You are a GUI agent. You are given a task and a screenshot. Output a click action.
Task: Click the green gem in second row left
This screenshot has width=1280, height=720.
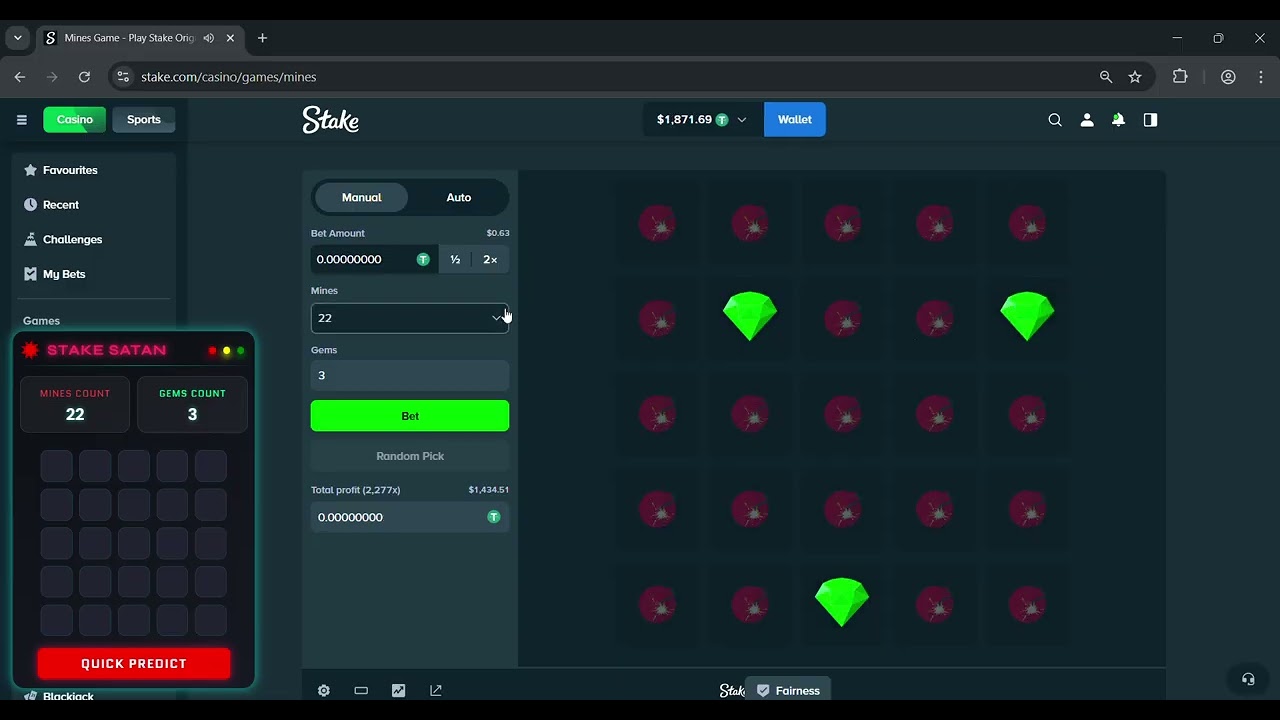click(x=750, y=316)
